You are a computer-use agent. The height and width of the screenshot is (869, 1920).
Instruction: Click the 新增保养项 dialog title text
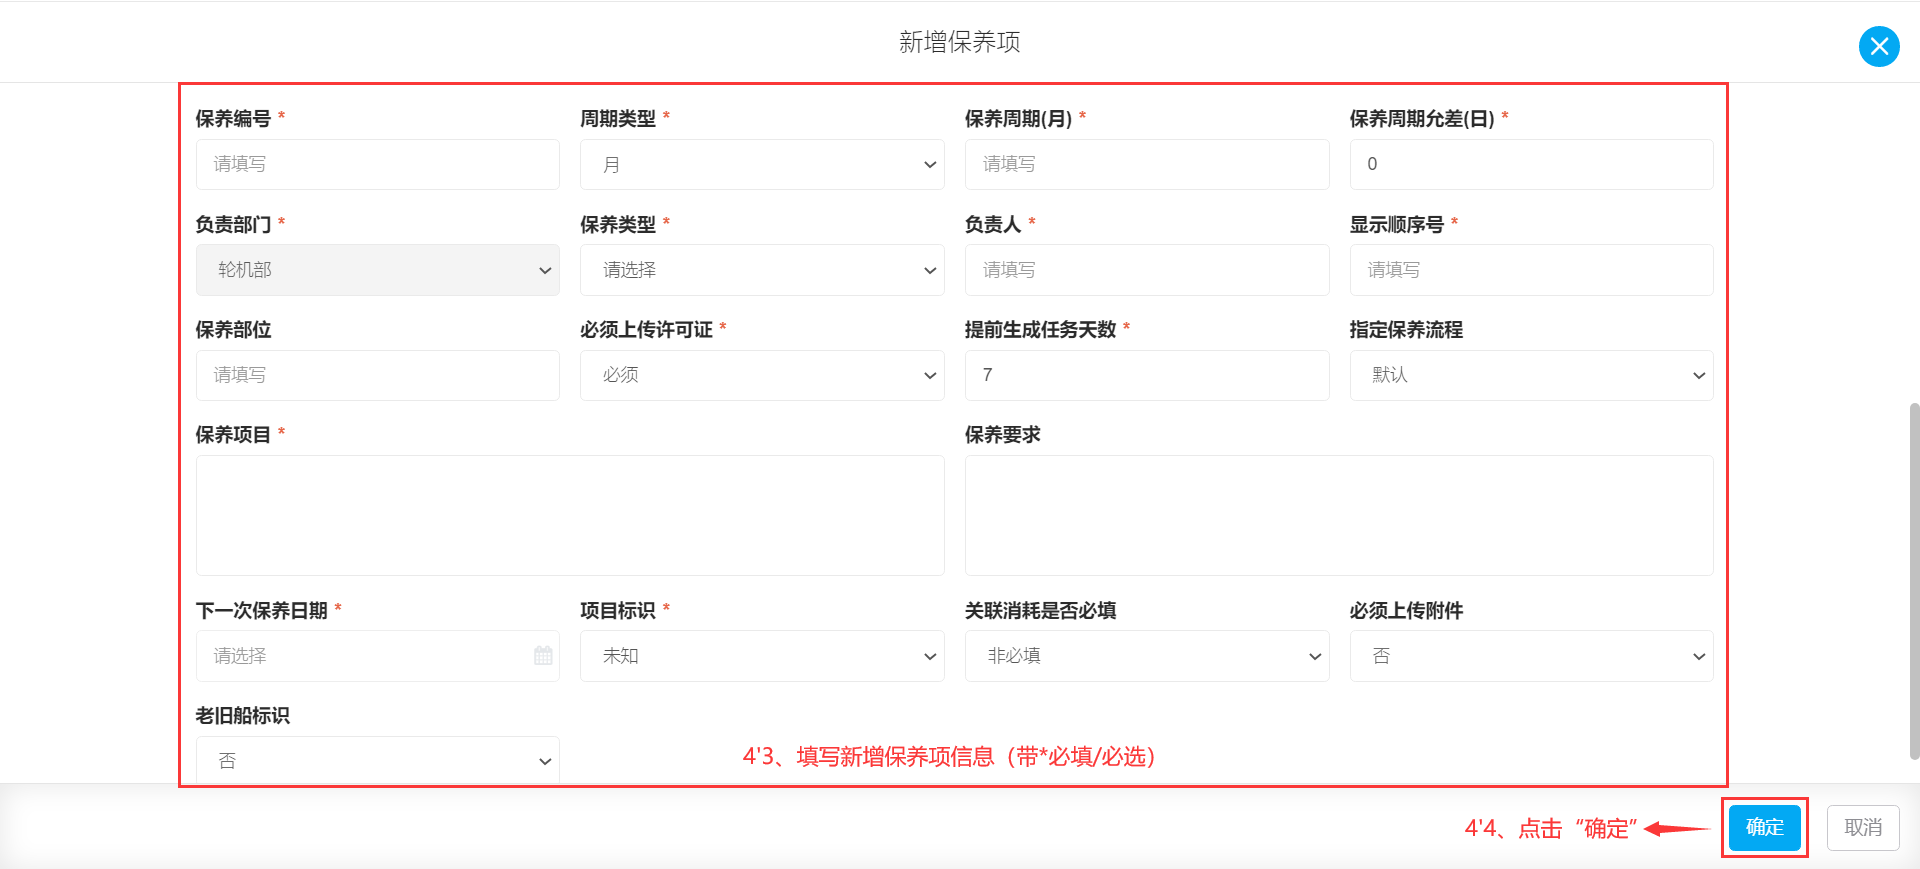[x=959, y=42]
